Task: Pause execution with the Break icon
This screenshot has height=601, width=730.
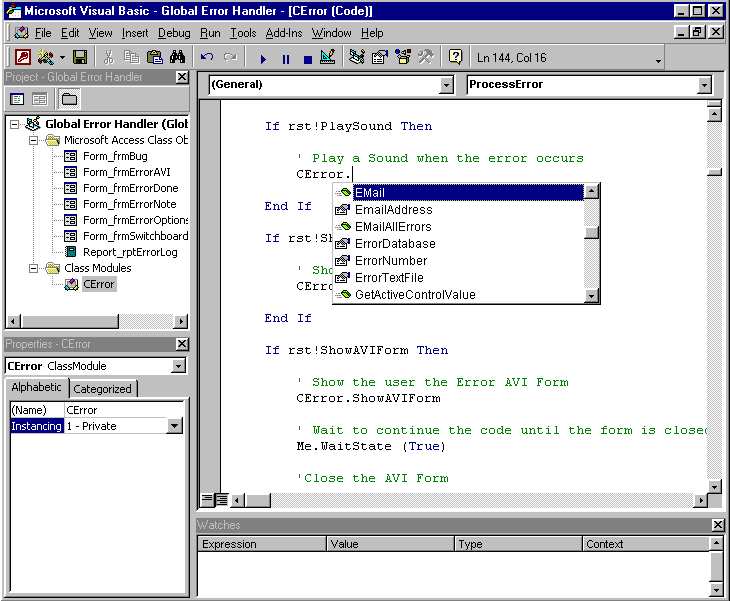Action: click(285, 59)
